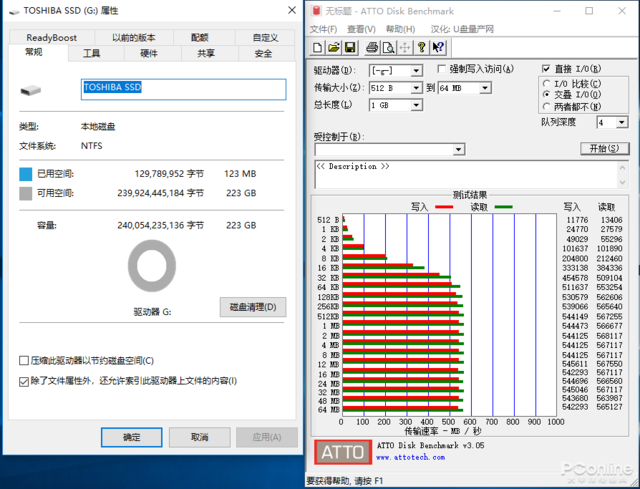Click the New file icon in ATTO toolbar
Image resolution: width=640 pixels, height=489 pixels.
[x=317, y=48]
